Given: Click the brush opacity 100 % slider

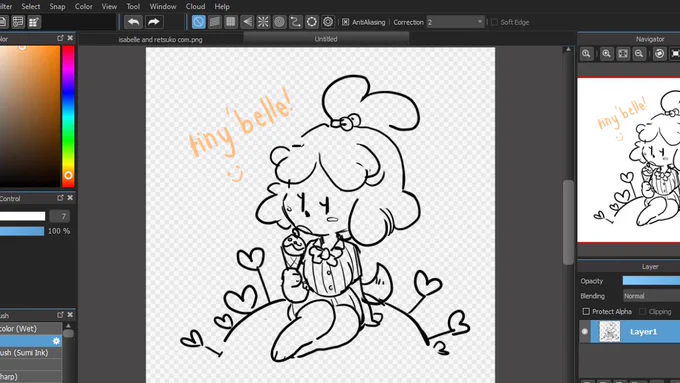Looking at the screenshot, I should [22, 231].
